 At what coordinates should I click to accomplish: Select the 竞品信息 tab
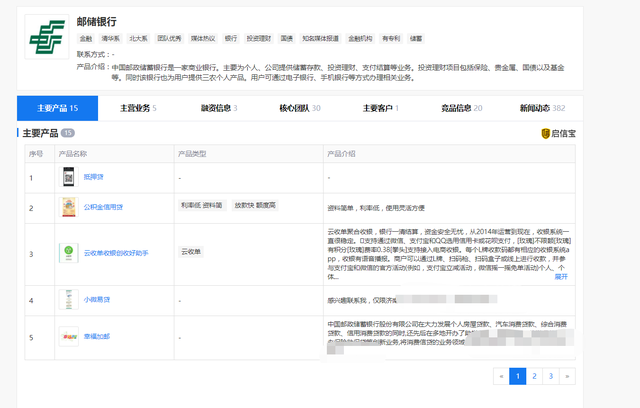pos(461,108)
